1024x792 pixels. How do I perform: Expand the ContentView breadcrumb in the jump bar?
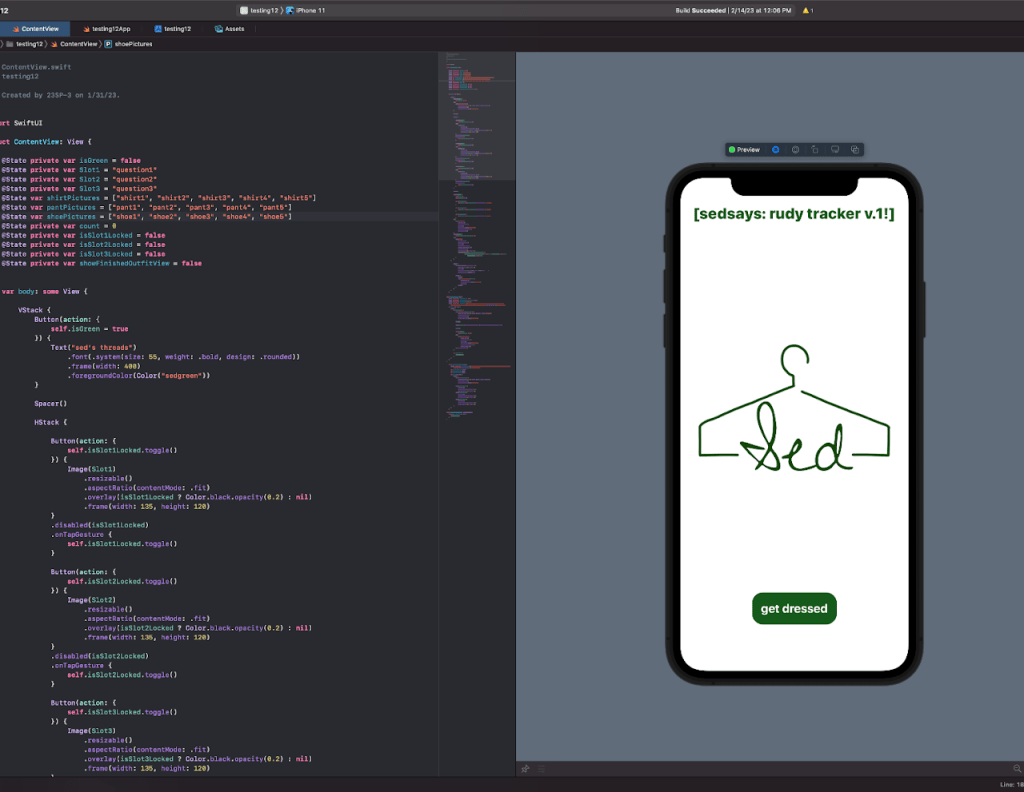[x=78, y=44]
